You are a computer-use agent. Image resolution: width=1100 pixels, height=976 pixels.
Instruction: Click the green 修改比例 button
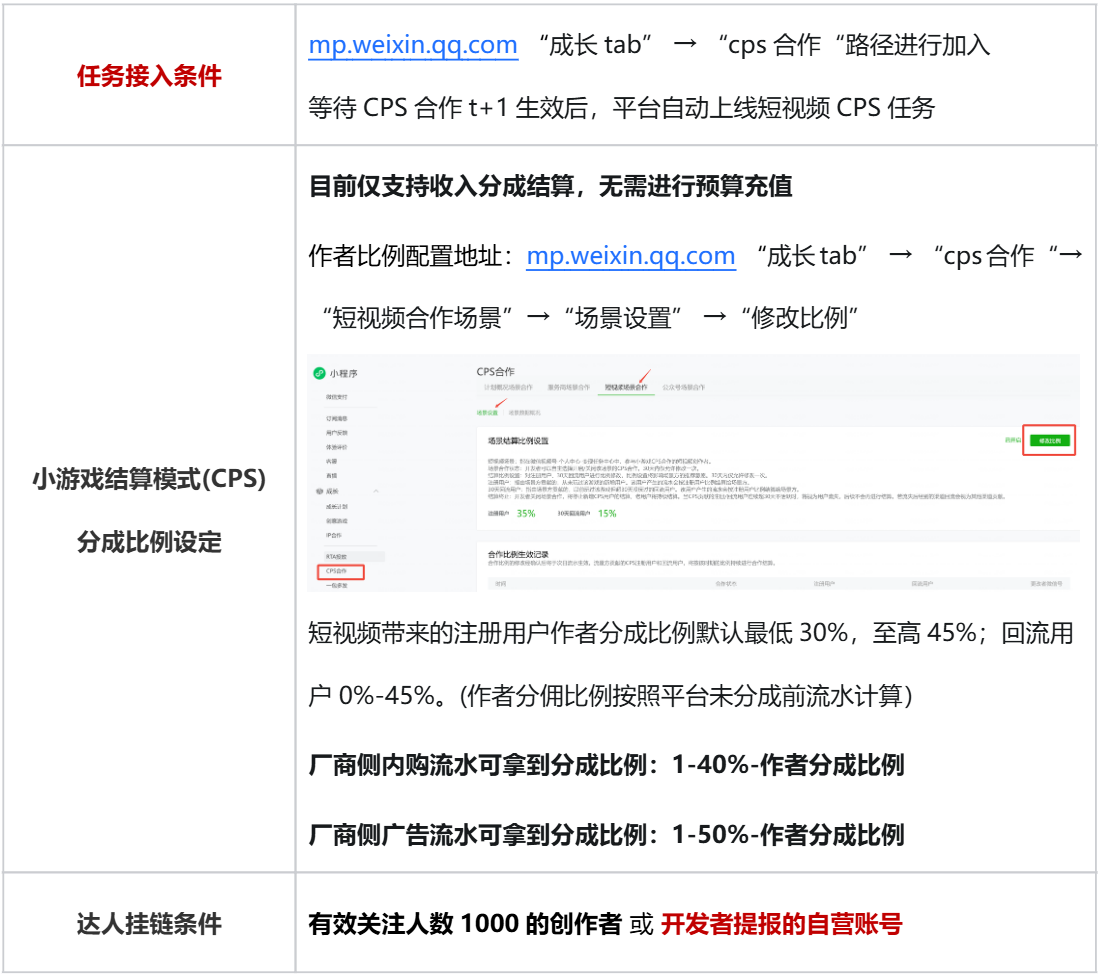point(1049,441)
